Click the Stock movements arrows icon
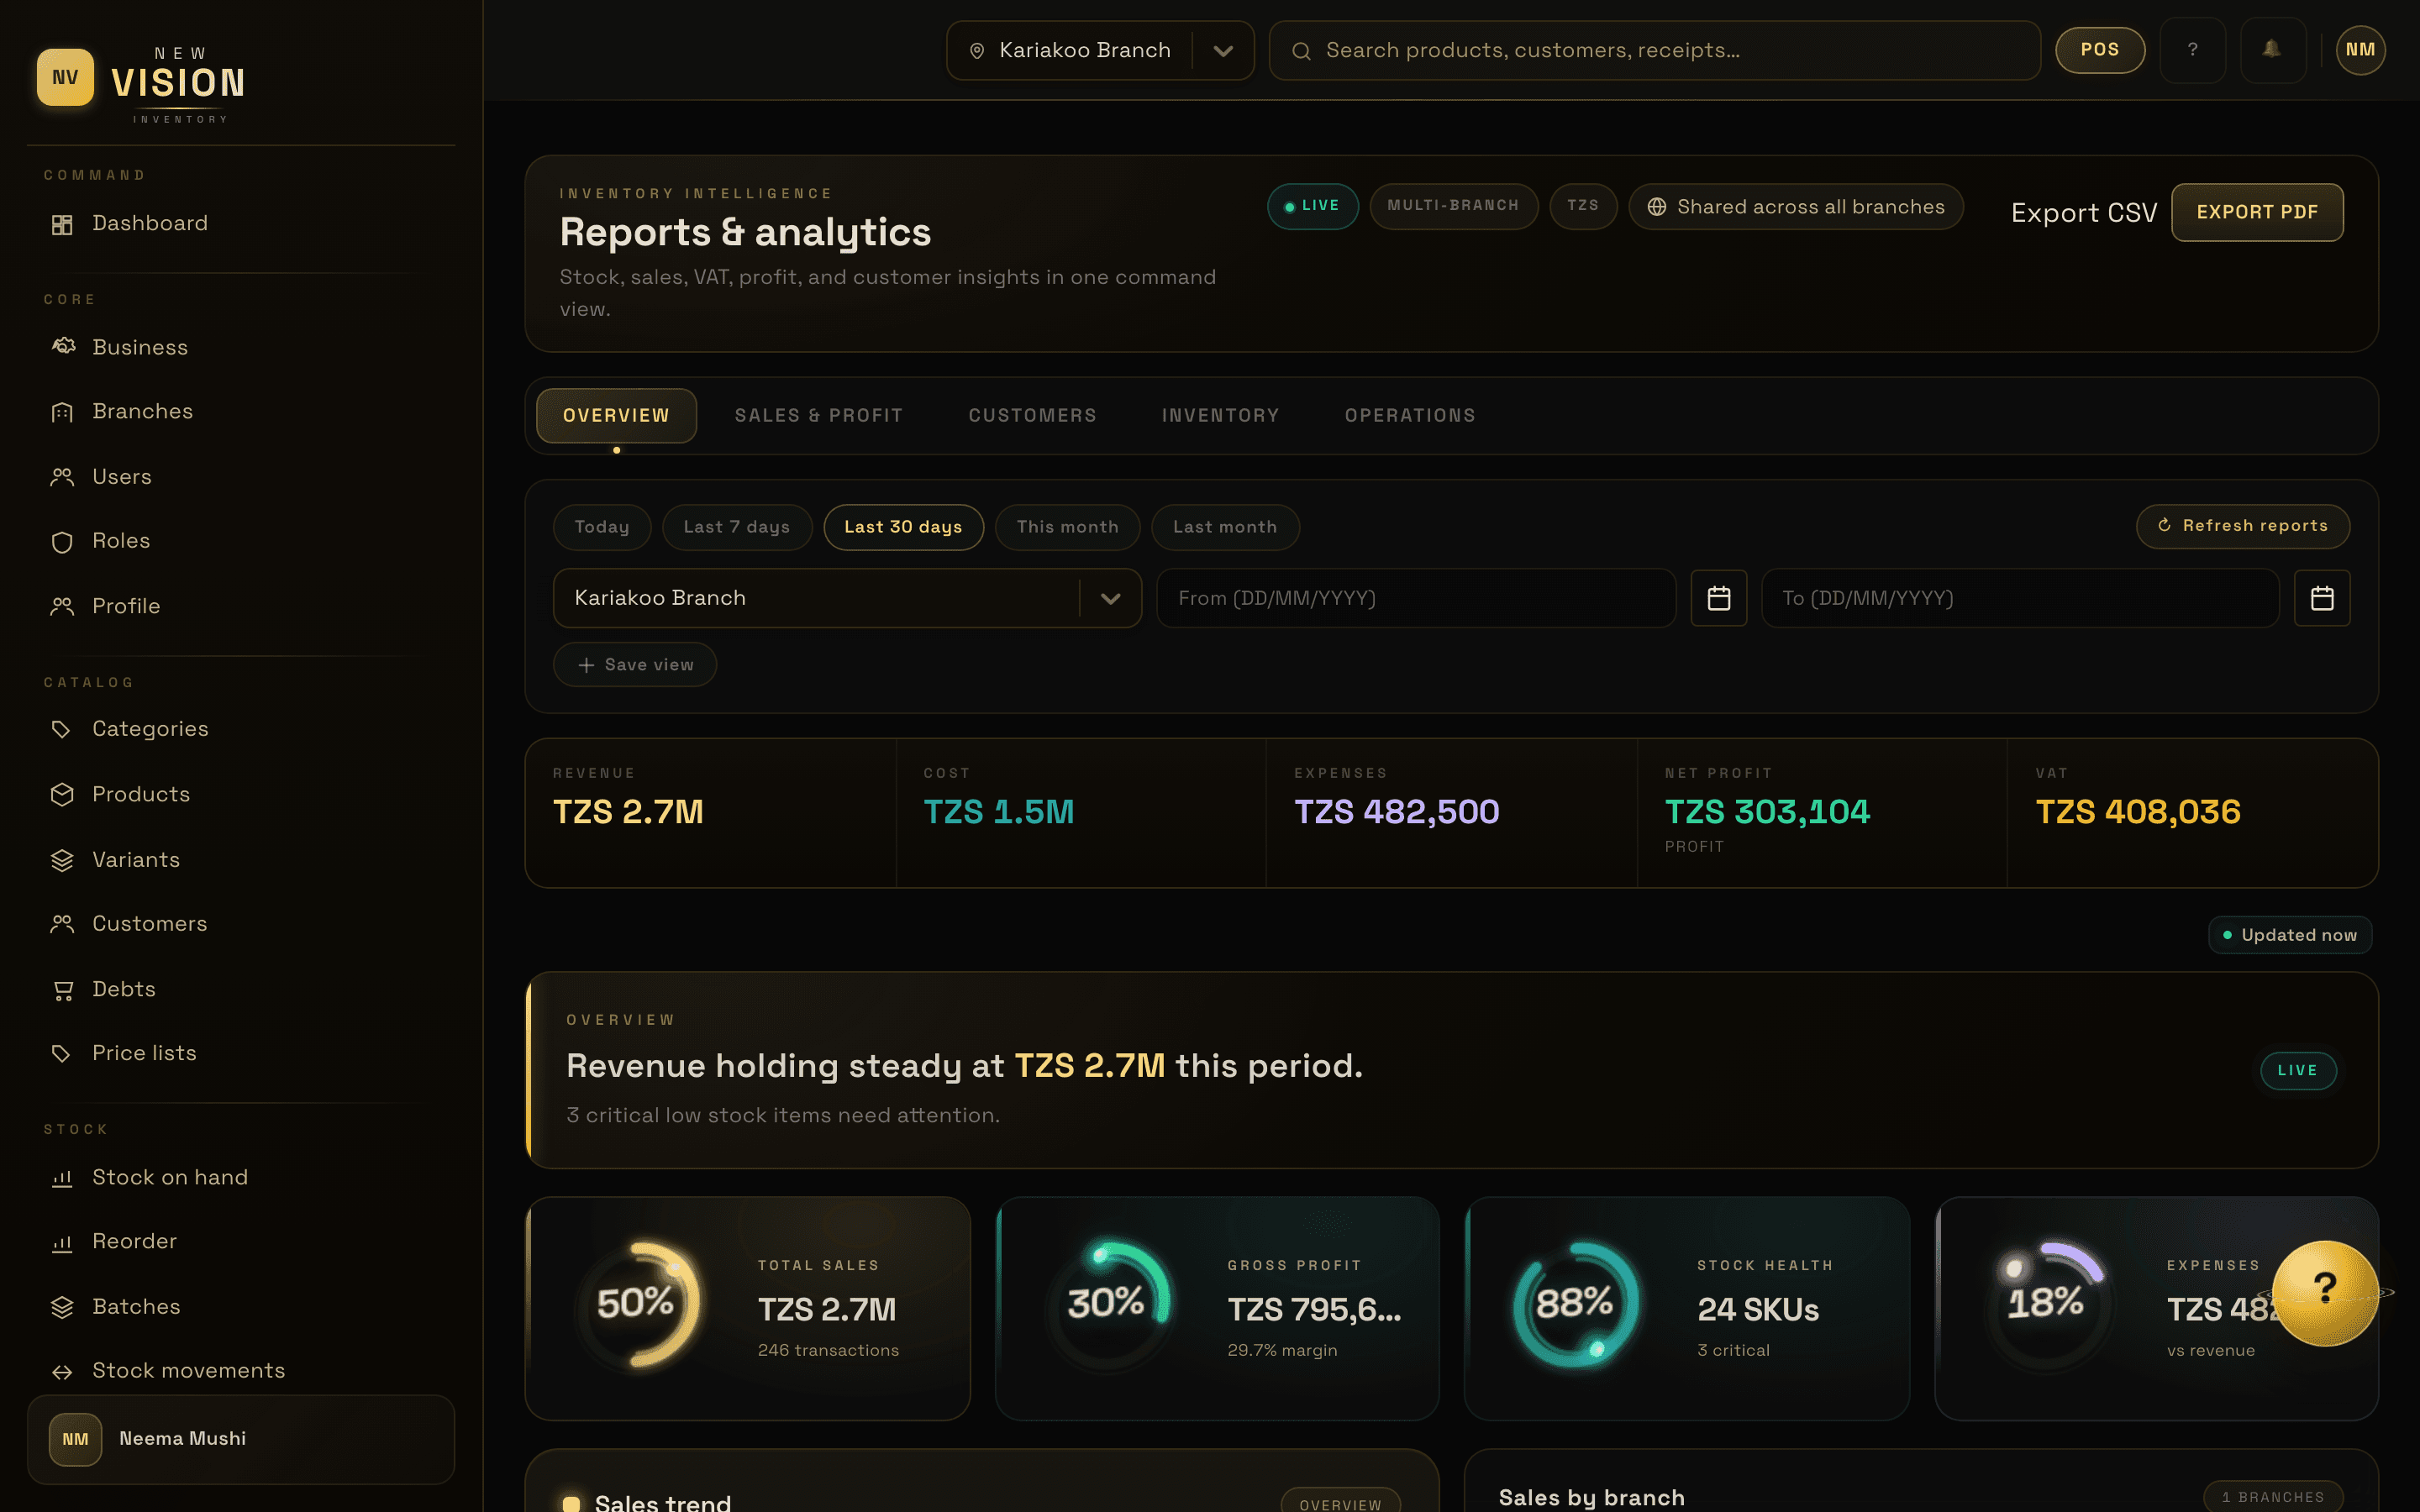 click(x=62, y=1372)
